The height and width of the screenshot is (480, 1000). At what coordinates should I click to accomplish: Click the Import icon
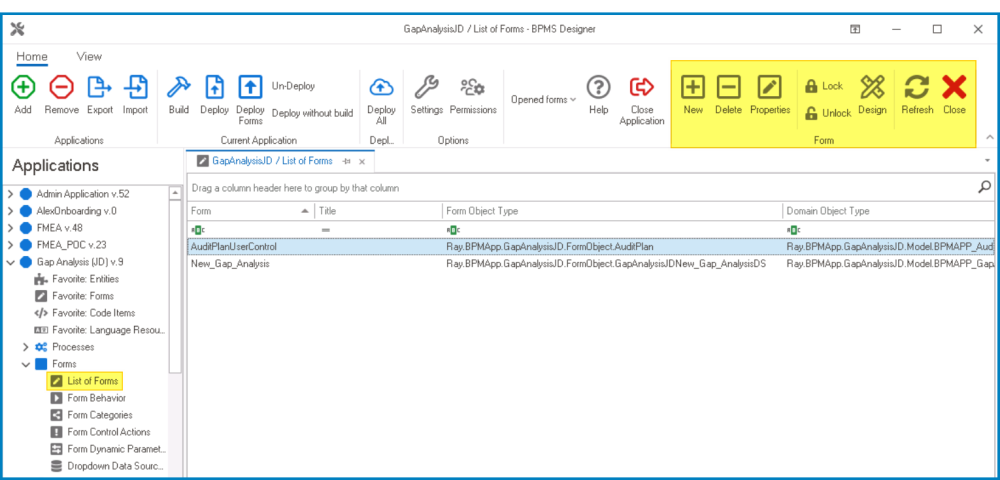coord(135,86)
